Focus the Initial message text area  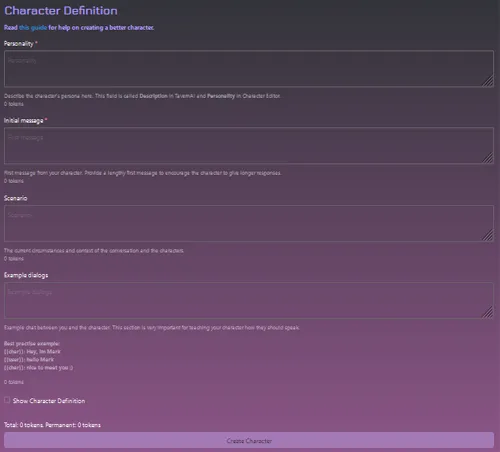249,146
